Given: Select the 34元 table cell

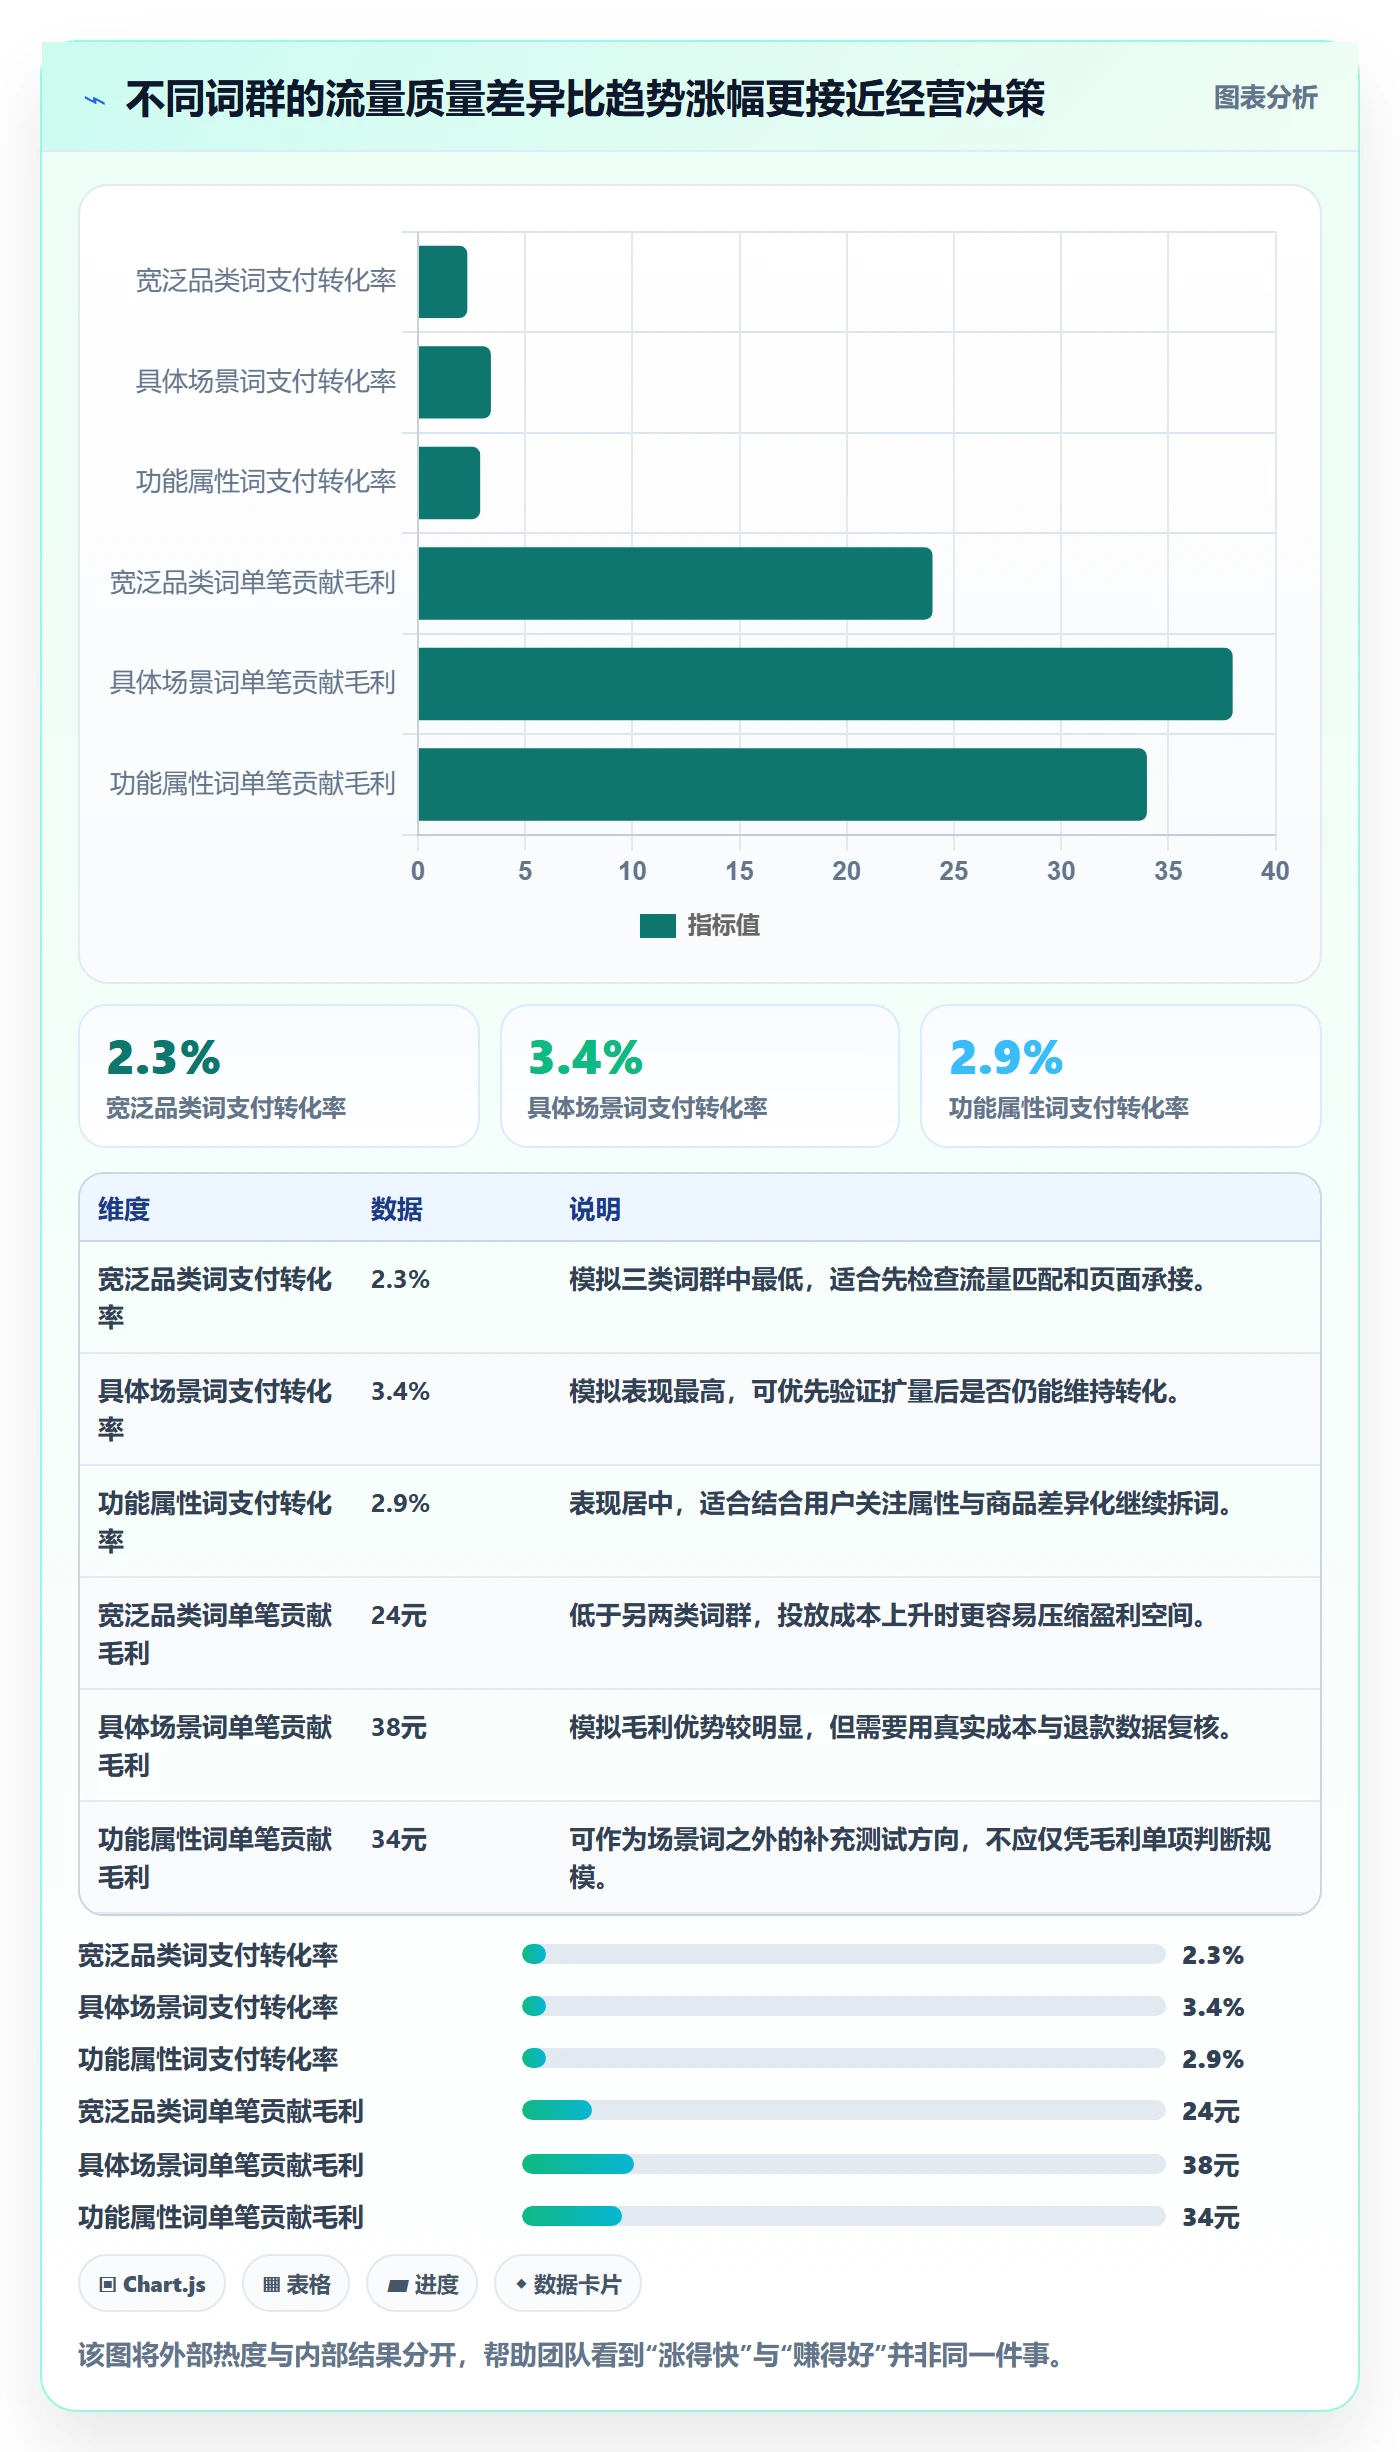Looking at the screenshot, I should point(399,1839).
